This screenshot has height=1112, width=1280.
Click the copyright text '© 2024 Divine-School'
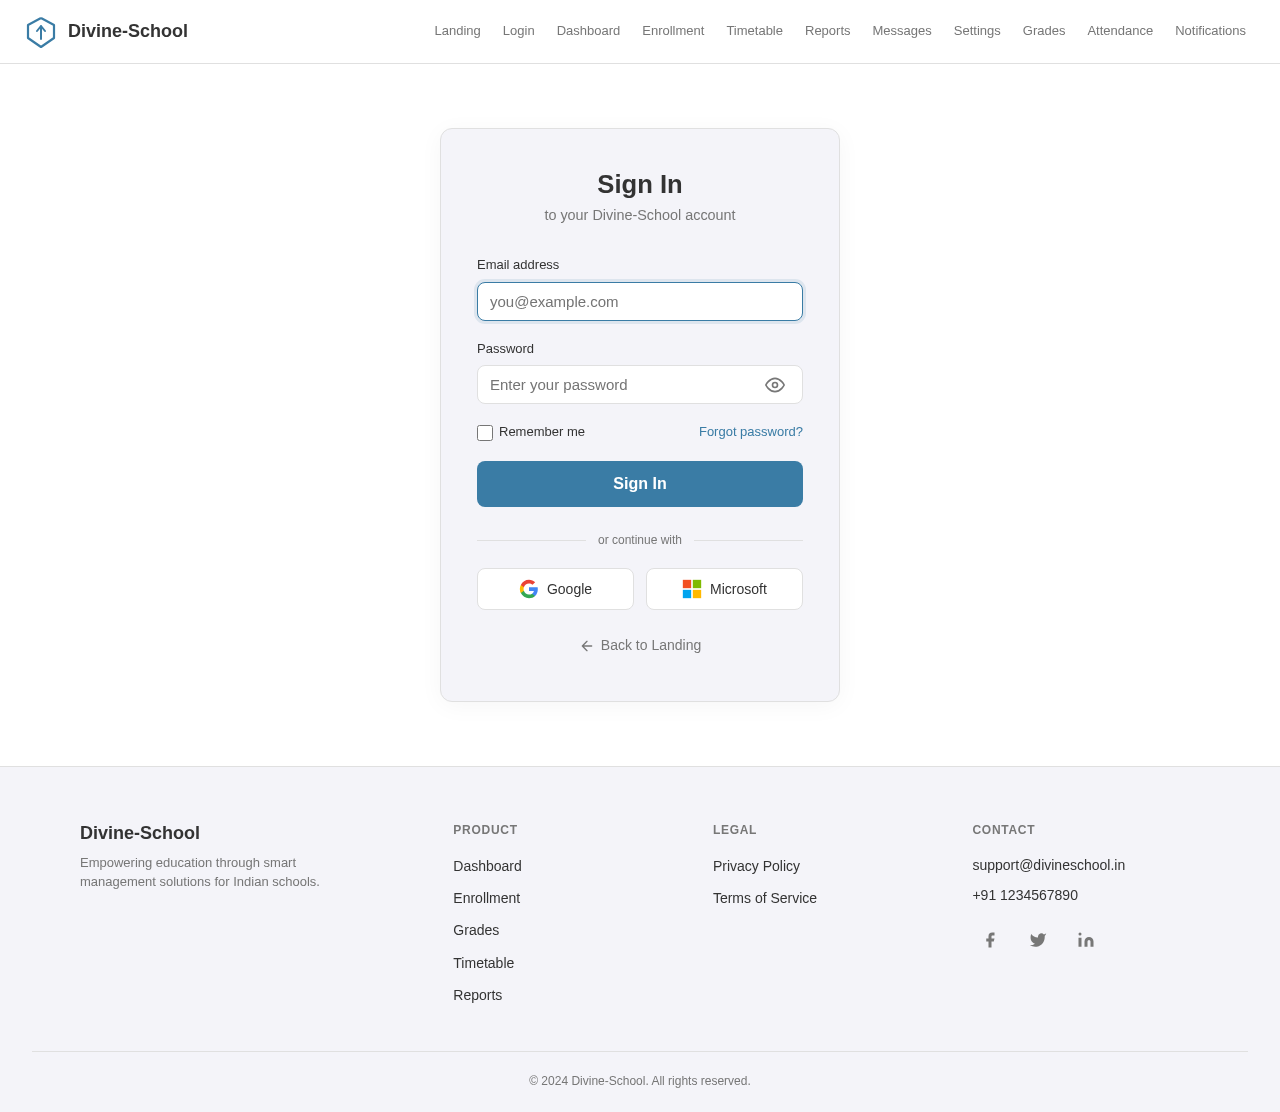588,1081
